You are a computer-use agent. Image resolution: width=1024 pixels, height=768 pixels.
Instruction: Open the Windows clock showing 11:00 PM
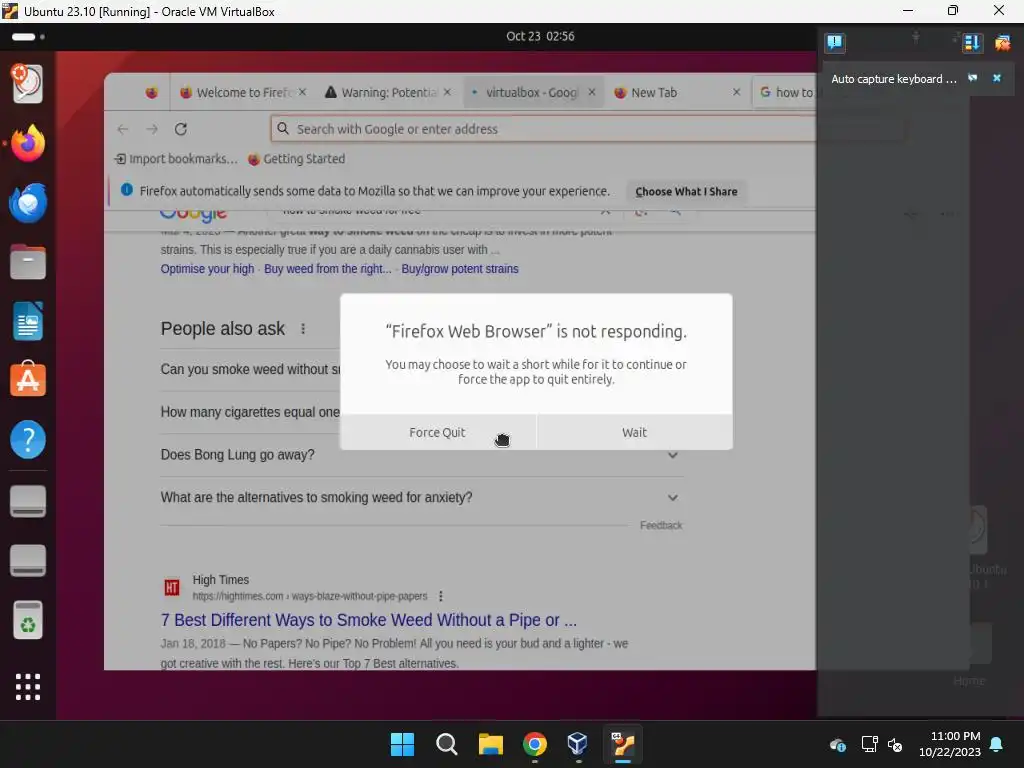tap(950, 744)
